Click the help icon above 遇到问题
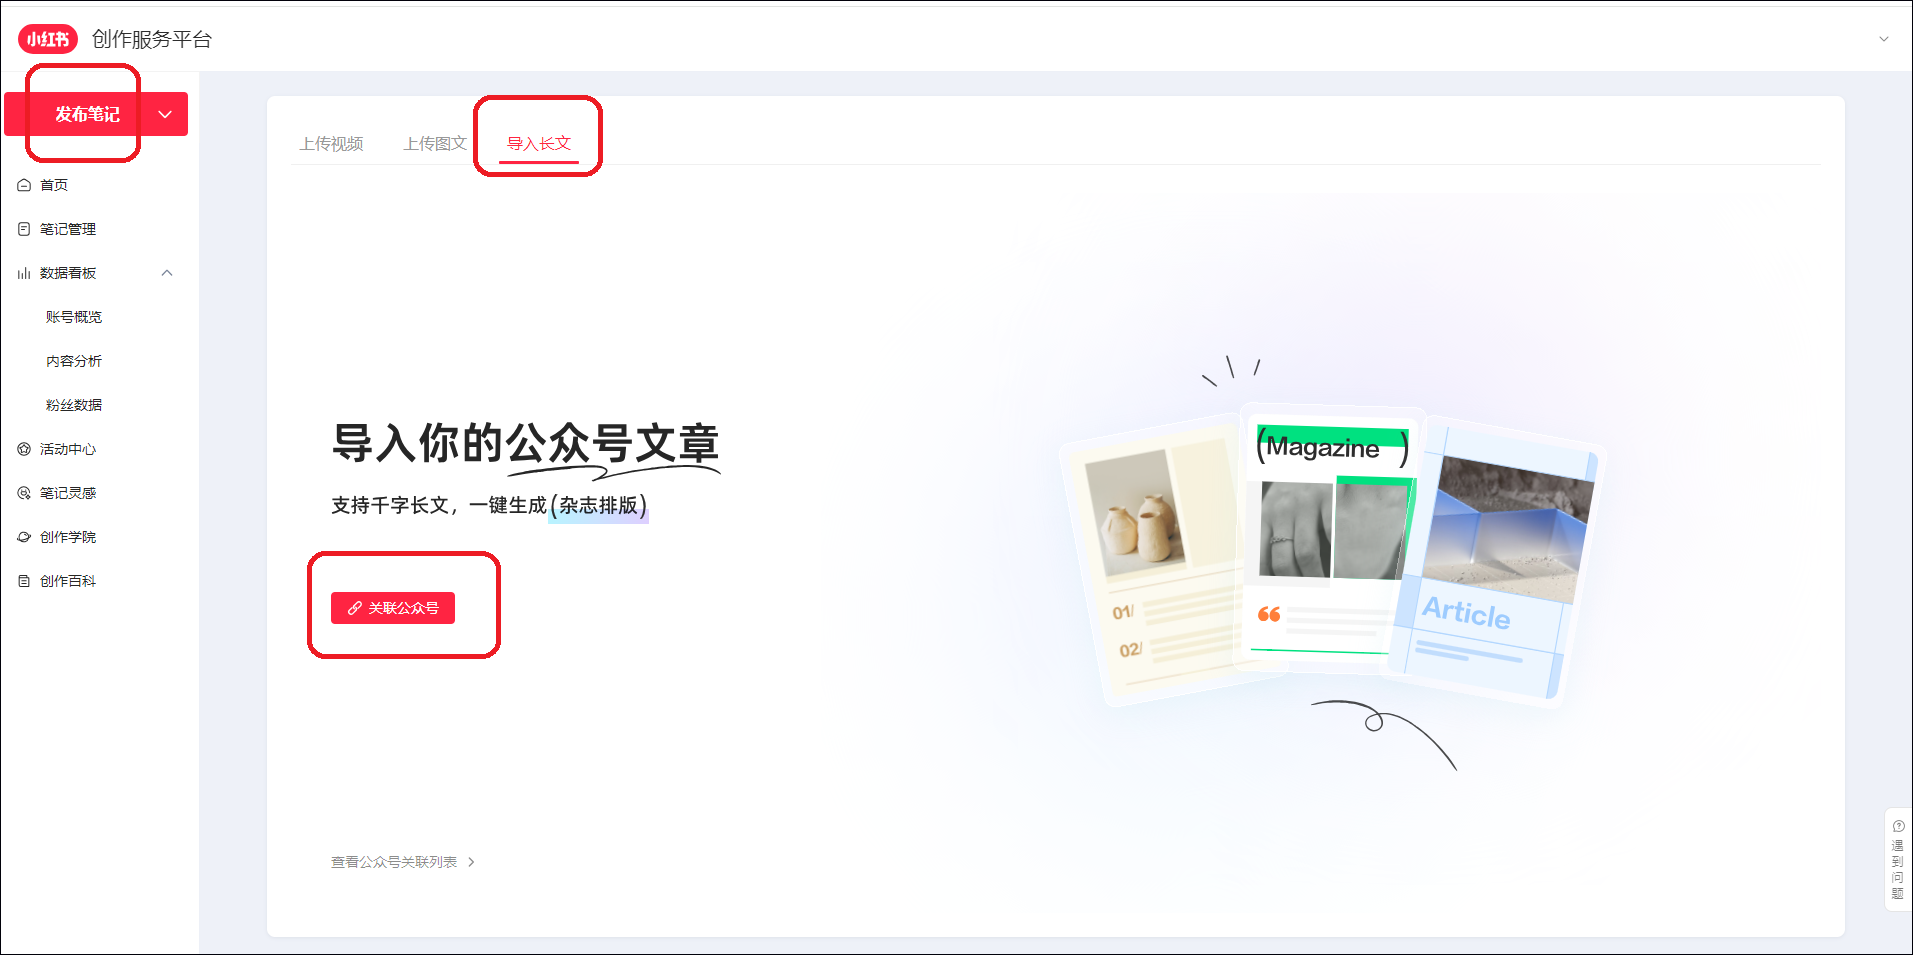This screenshot has width=1913, height=955. (1898, 826)
